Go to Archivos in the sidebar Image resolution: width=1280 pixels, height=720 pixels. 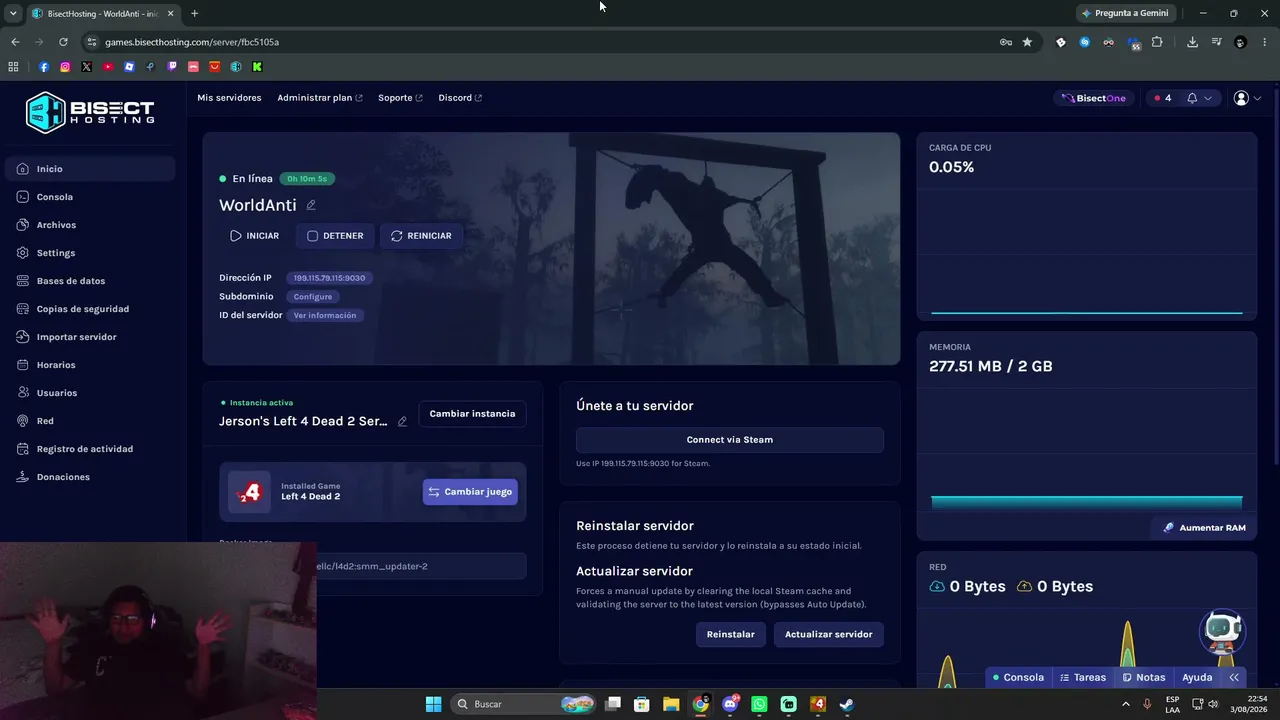pos(90,225)
